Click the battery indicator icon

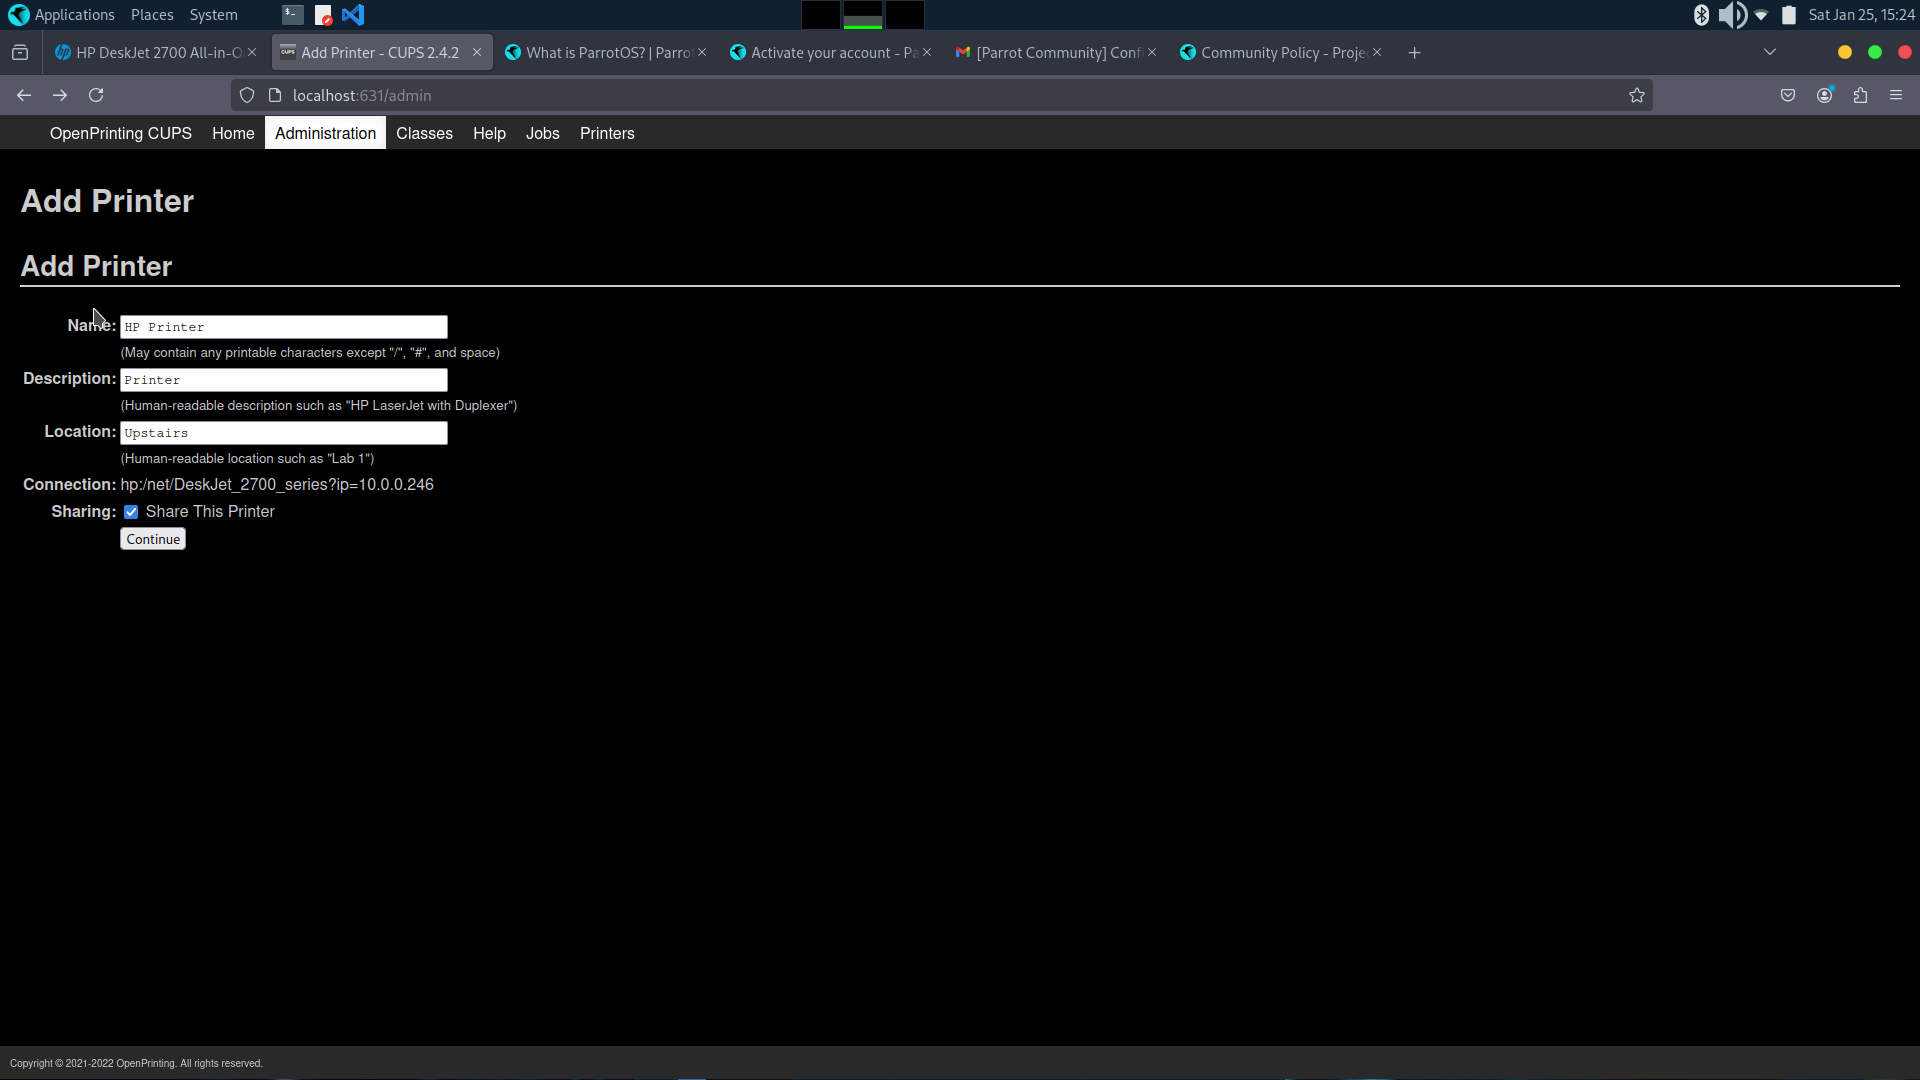coord(1789,15)
